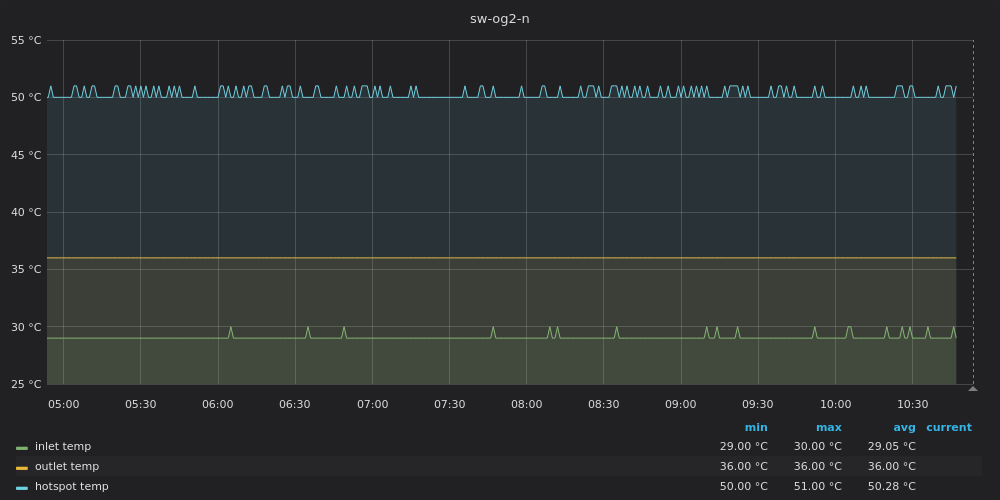Click the 55 °C y-axis label
Viewport: 1000px width, 500px height.
(x=26, y=40)
